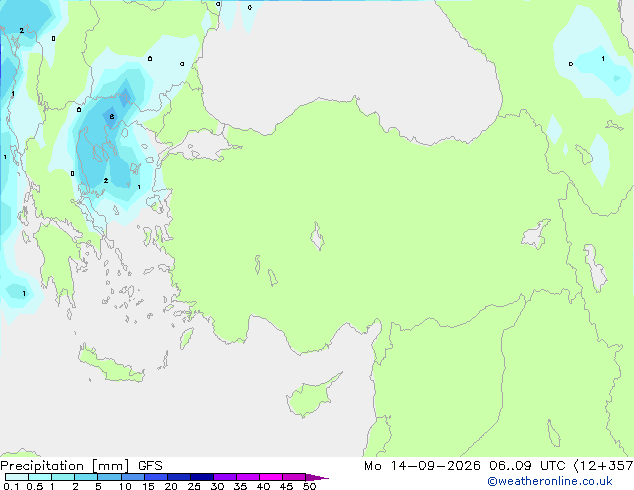Click the legend arrow tip above 50 mm
634x490 pixels.
[x=317, y=477]
